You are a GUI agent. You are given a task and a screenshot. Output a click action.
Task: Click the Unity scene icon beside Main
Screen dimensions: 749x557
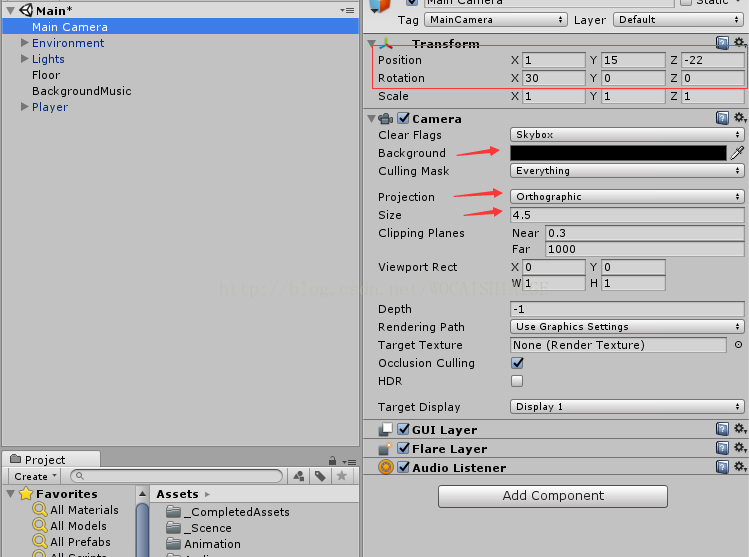pyautogui.click(x=26, y=10)
